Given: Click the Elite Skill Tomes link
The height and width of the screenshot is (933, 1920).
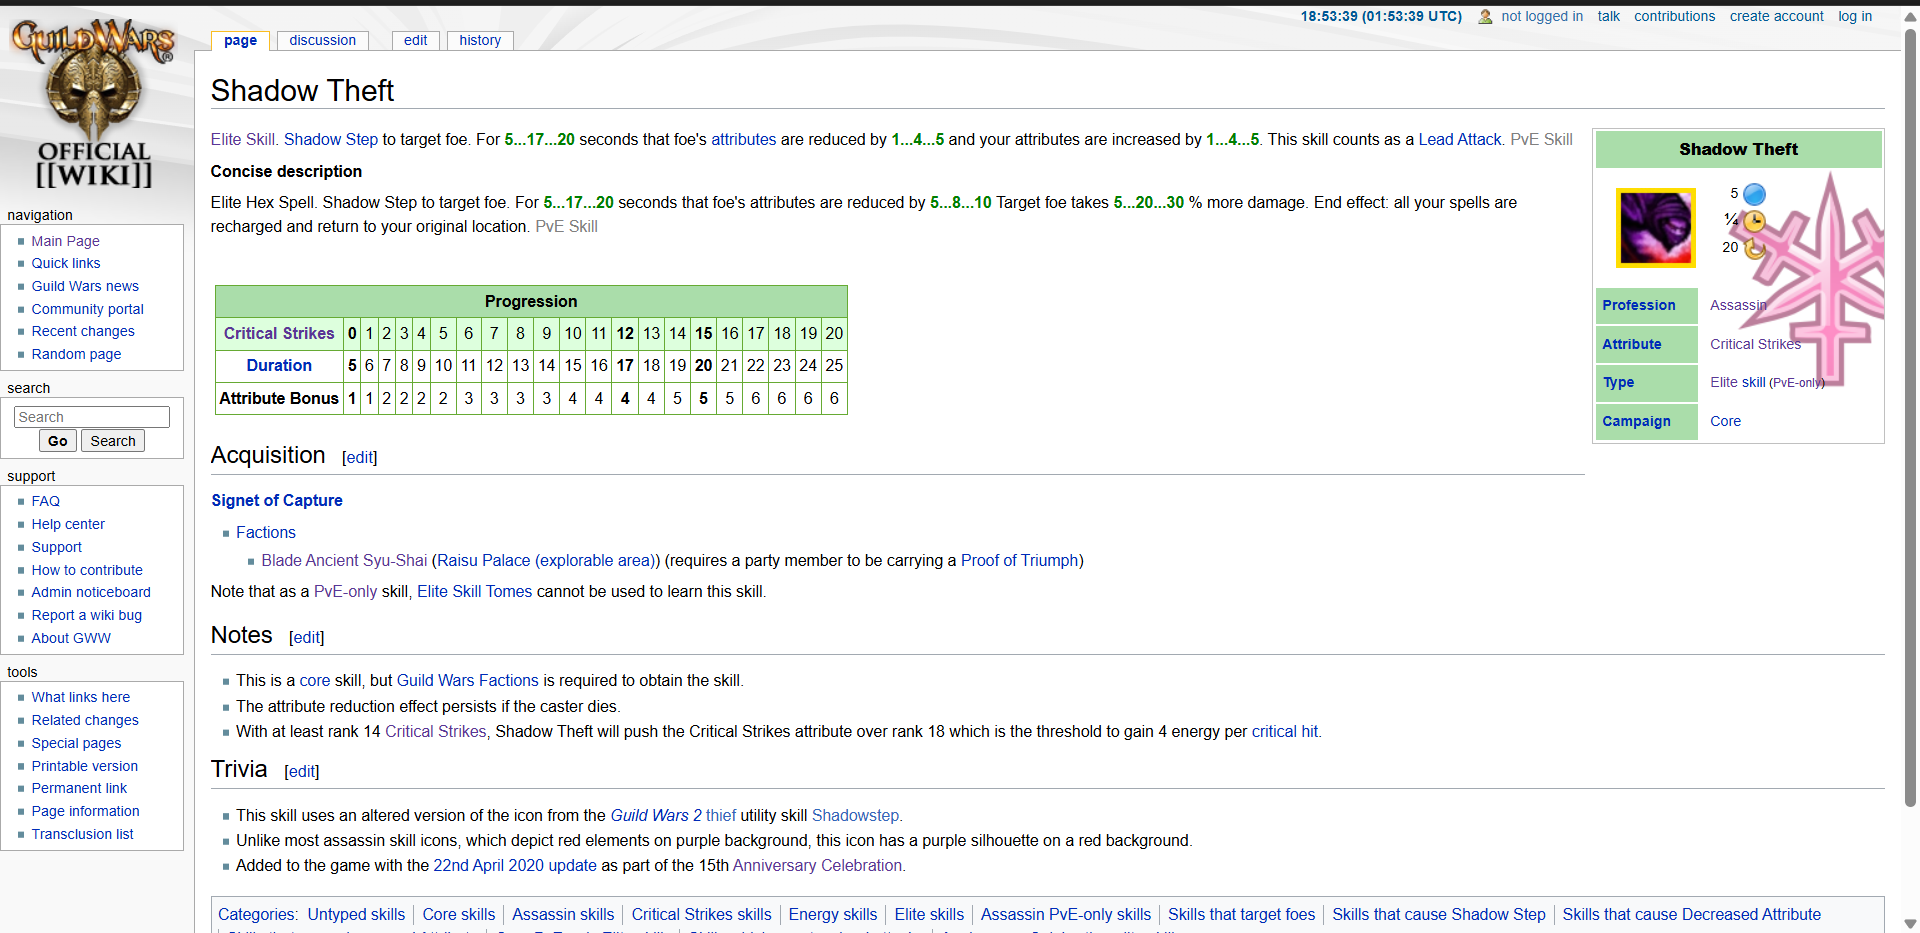Looking at the screenshot, I should click(475, 591).
